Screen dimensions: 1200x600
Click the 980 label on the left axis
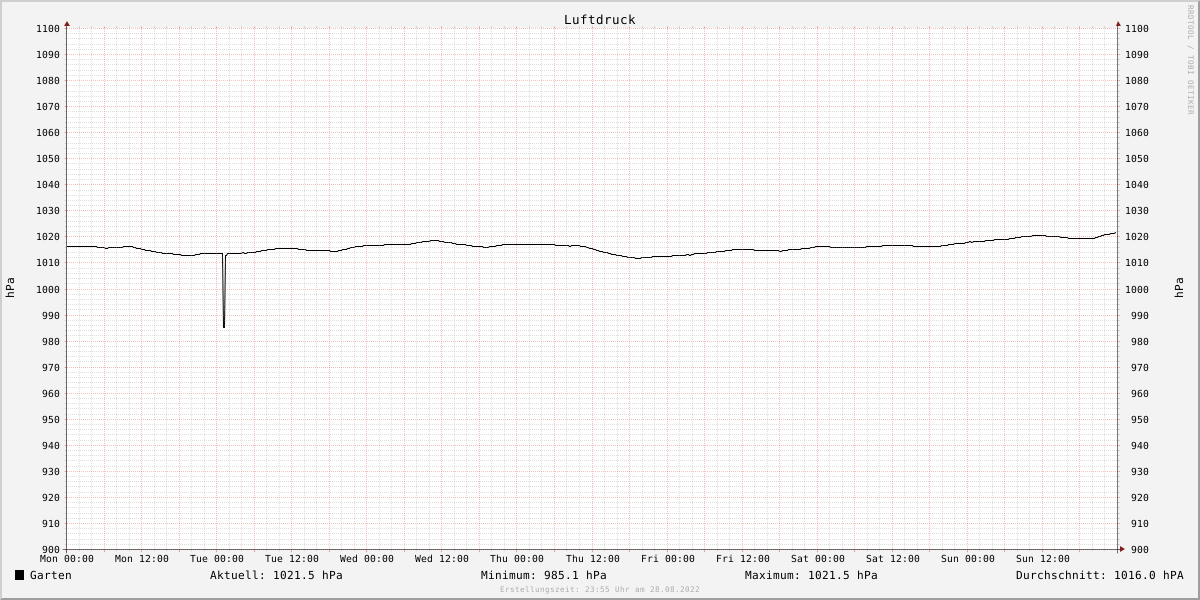pyautogui.click(x=52, y=342)
